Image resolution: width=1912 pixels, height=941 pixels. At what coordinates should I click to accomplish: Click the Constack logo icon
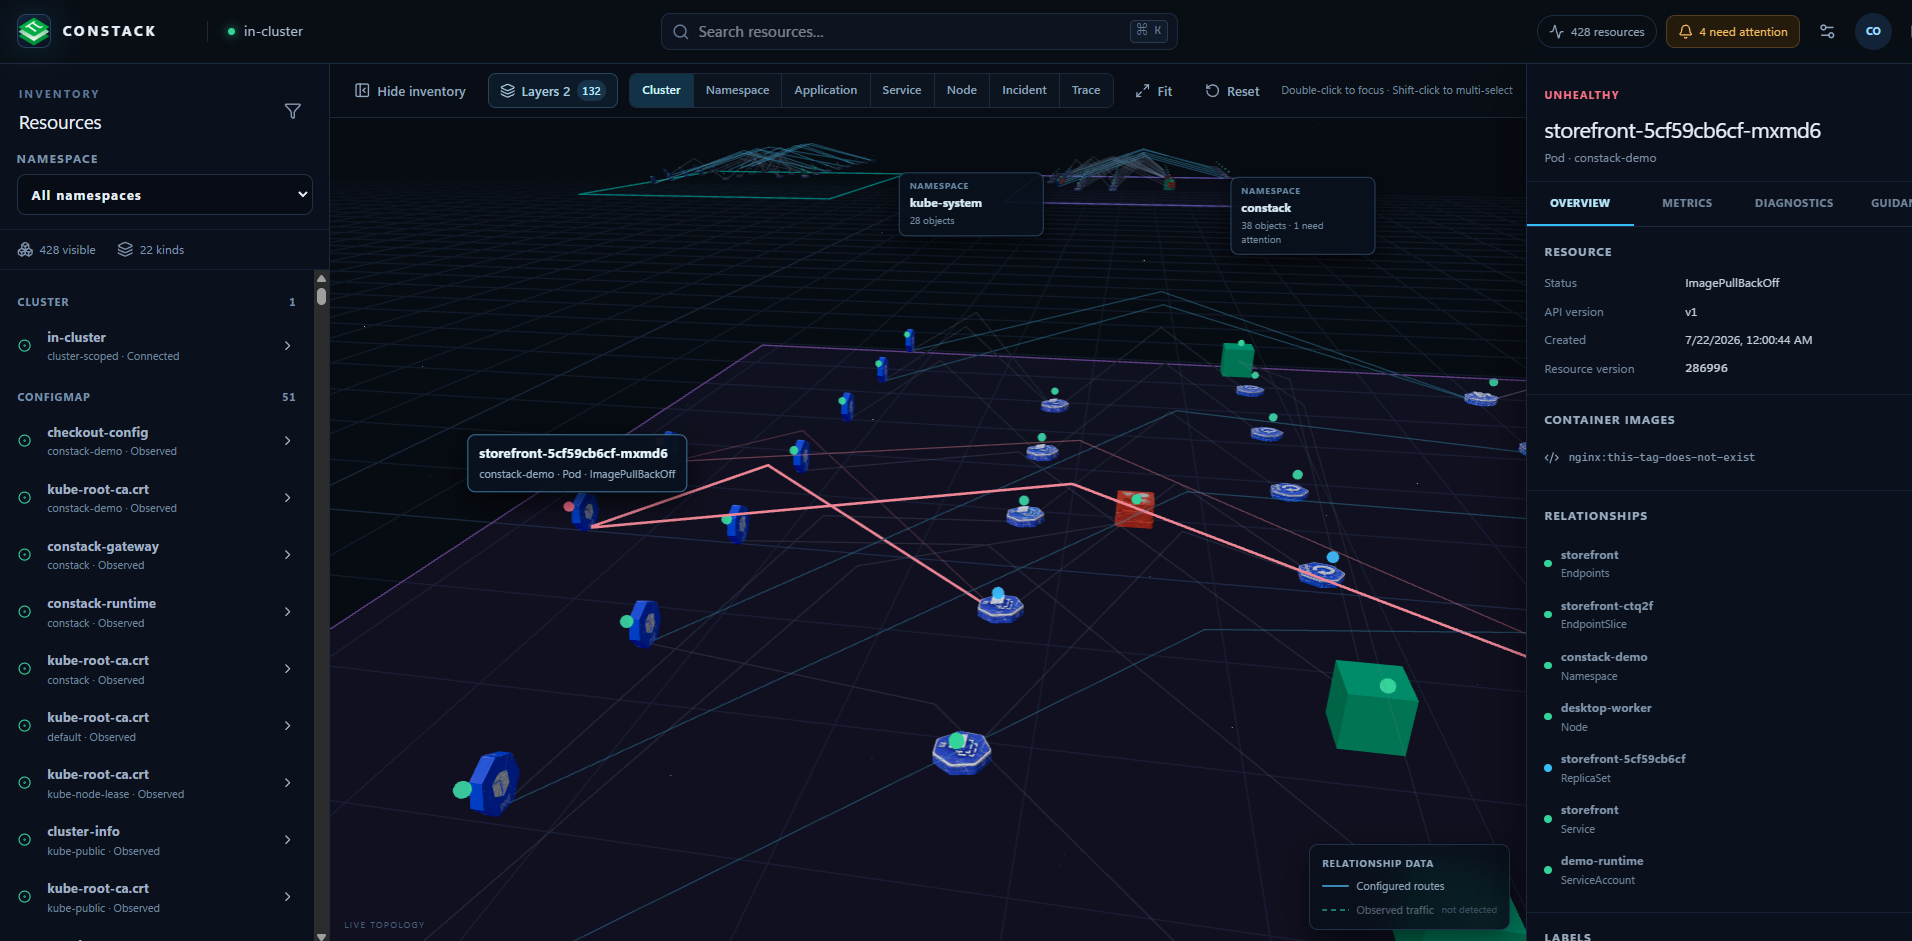[x=34, y=31]
